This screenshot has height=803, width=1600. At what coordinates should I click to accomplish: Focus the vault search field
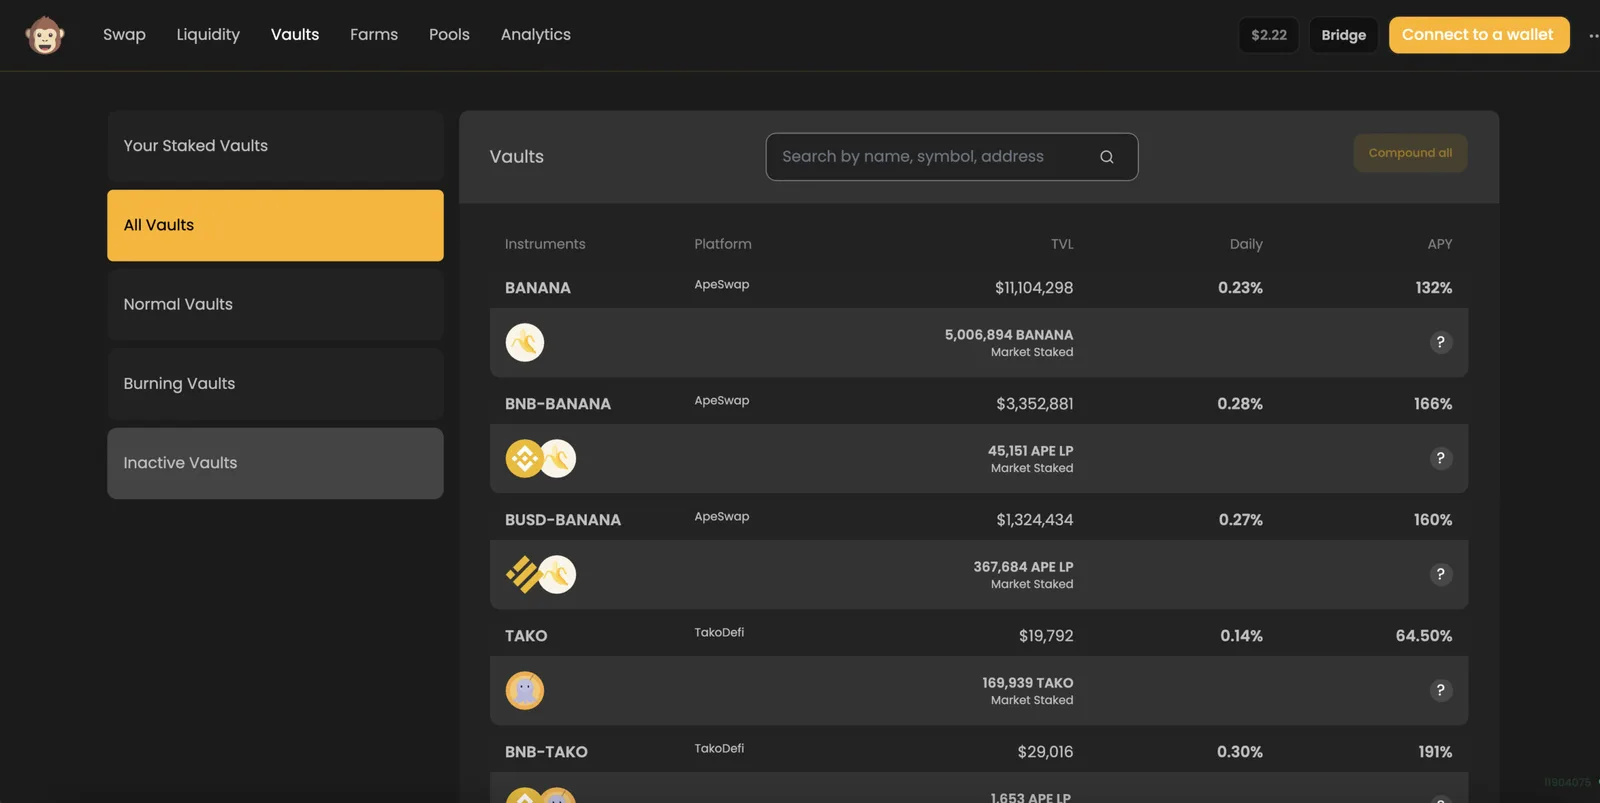pyautogui.click(x=952, y=157)
